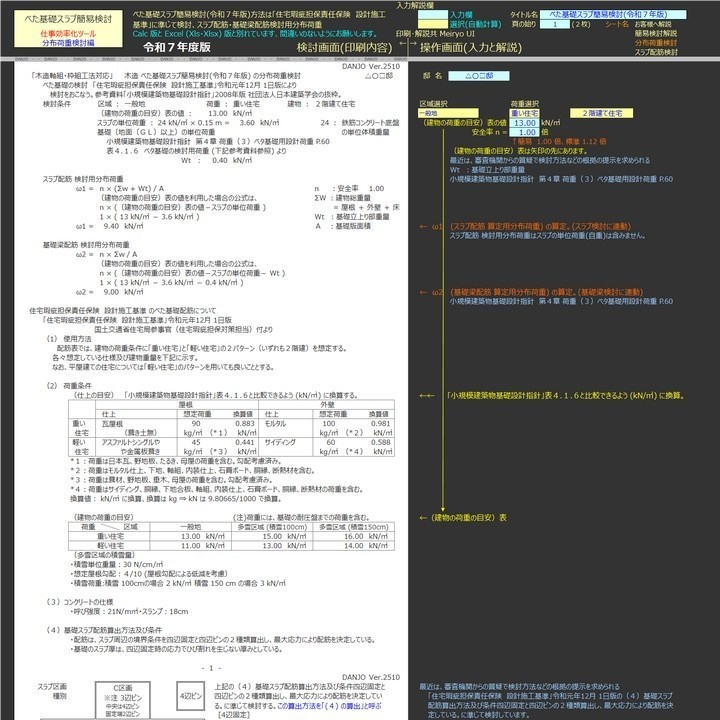
Task: Click the 多雪区域 (積雪150cm) column header
Action: click(x=354, y=527)
